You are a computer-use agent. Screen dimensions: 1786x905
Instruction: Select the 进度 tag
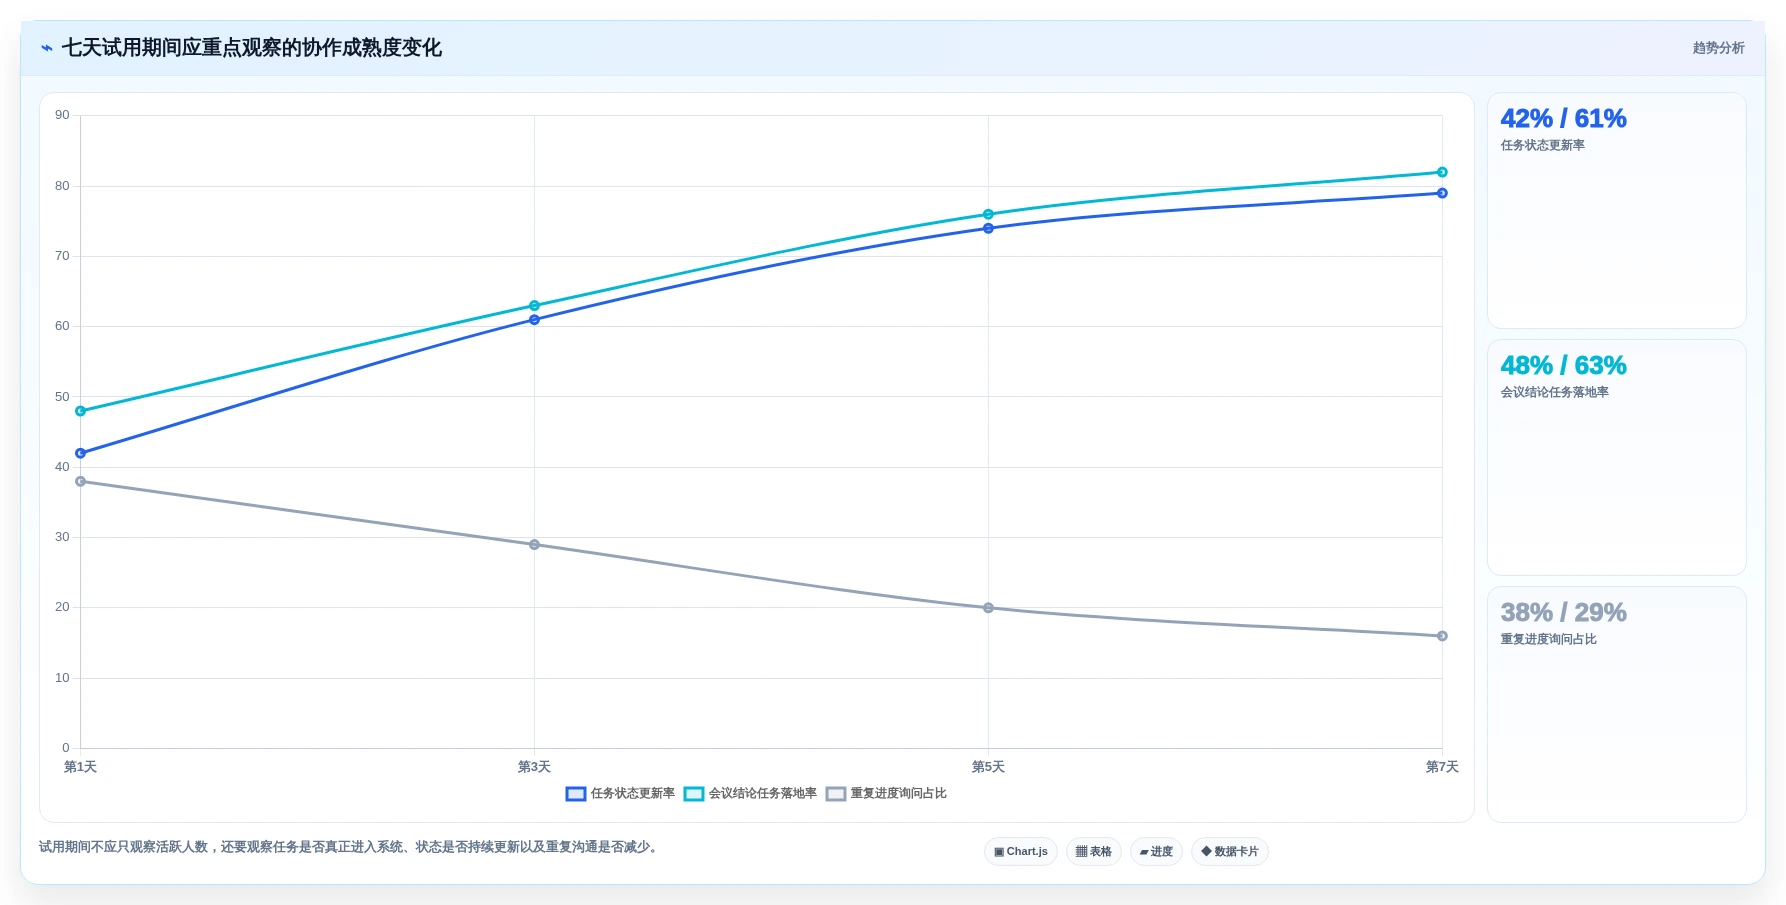pyautogui.click(x=1156, y=852)
